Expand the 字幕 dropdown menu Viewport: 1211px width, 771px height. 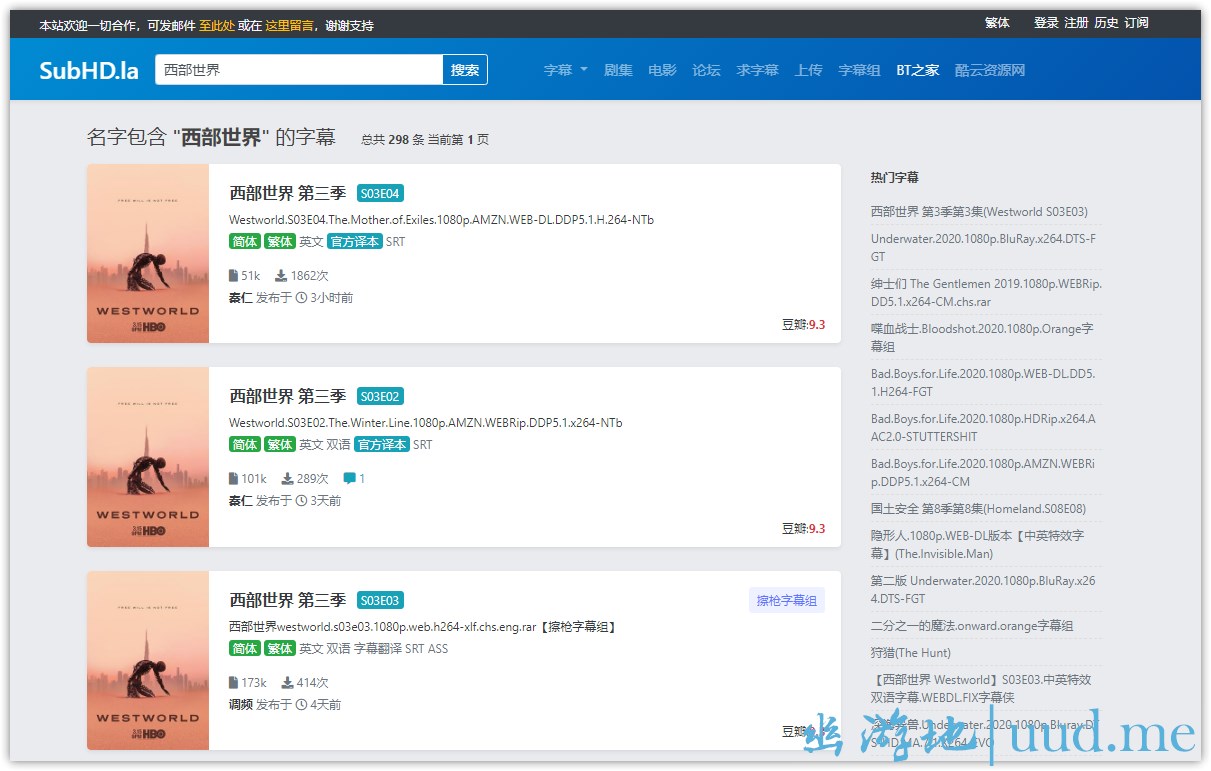(565, 70)
